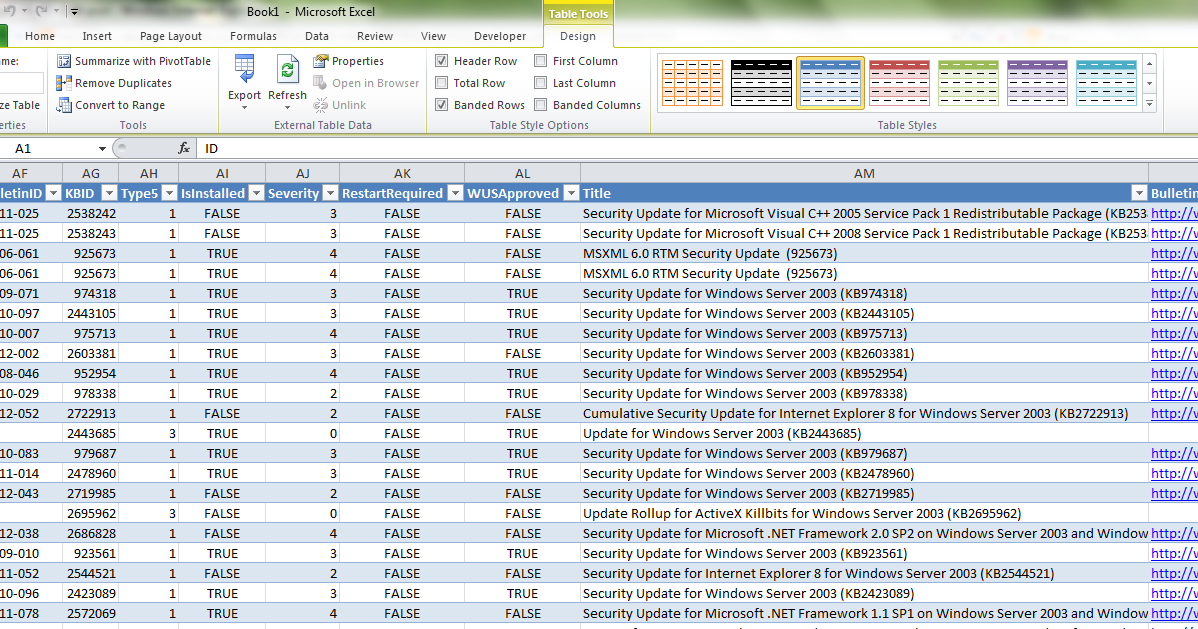The height and width of the screenshot is (629, 1198).
Task: Open the filter dropdown on Title column
Action: [x=1139, y=192]
